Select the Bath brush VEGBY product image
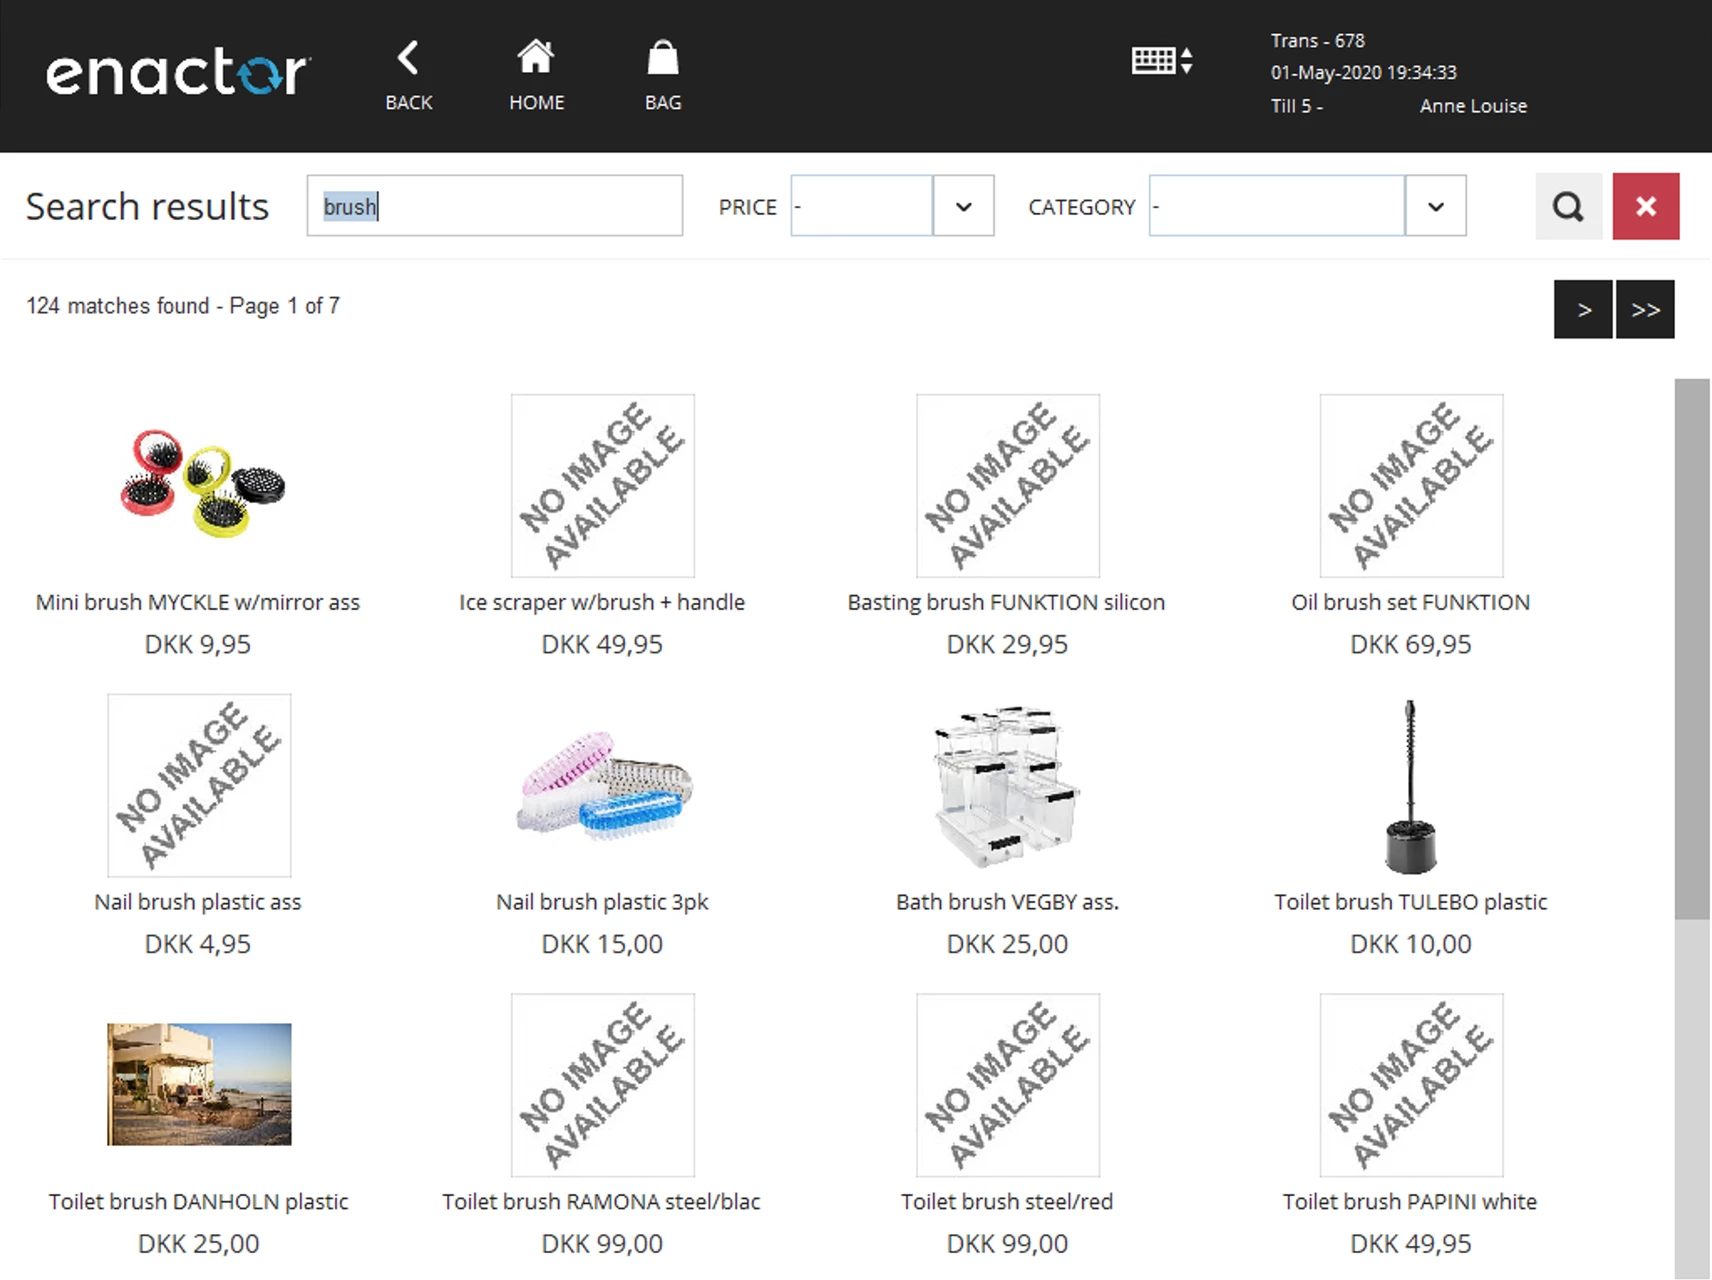1712x1280 pixels. (x=1007, y=785)
